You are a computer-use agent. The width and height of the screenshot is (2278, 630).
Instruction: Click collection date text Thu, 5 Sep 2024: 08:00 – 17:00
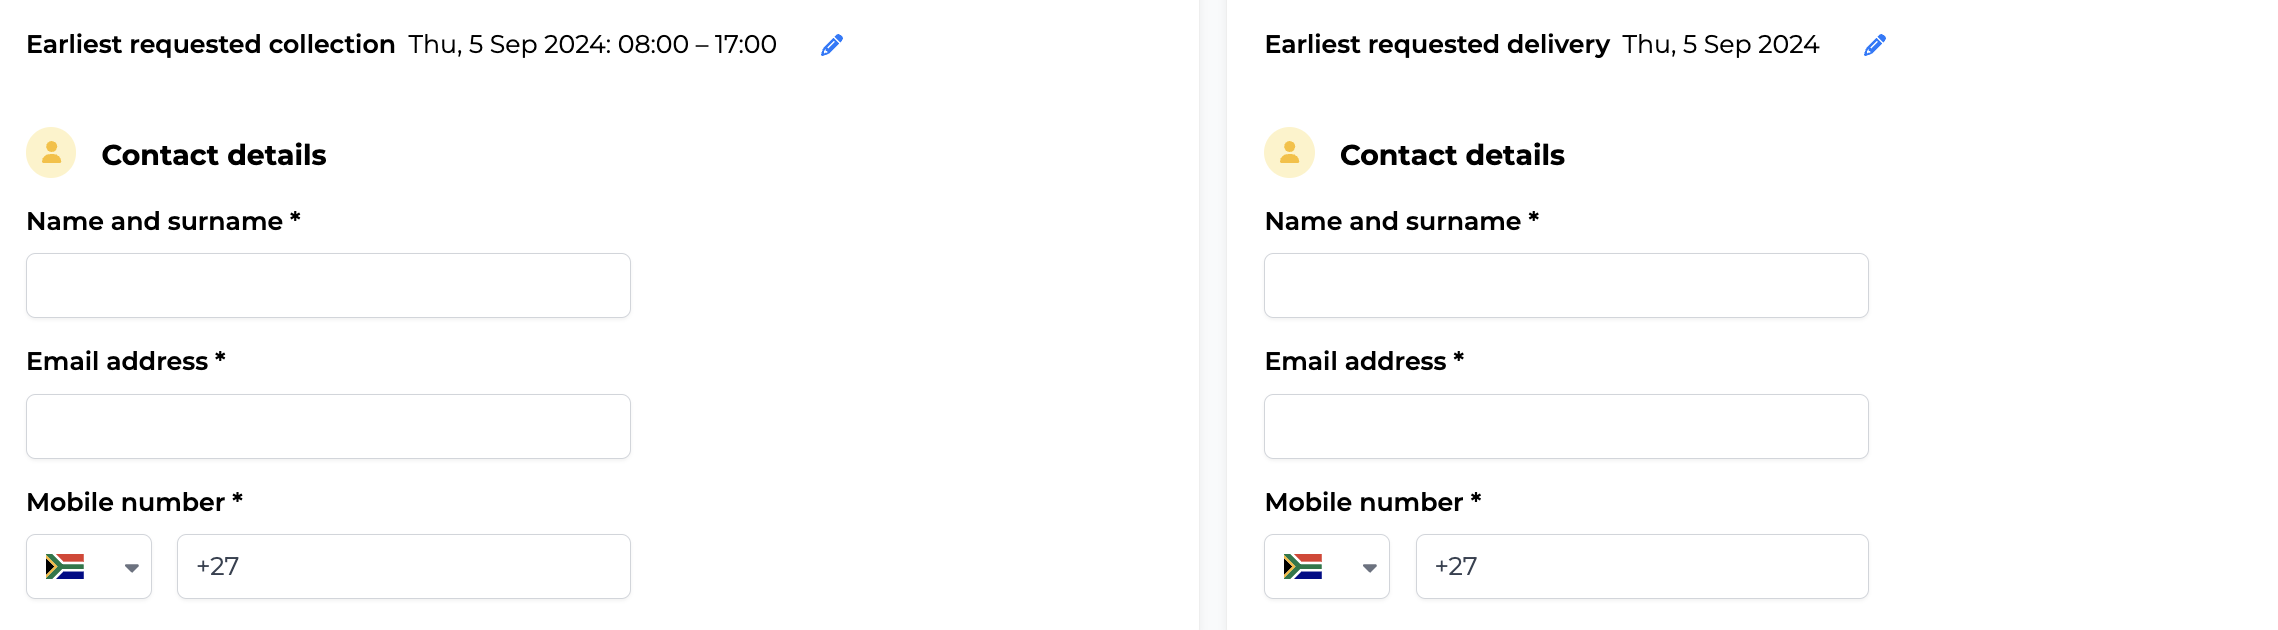click(593, 45)
